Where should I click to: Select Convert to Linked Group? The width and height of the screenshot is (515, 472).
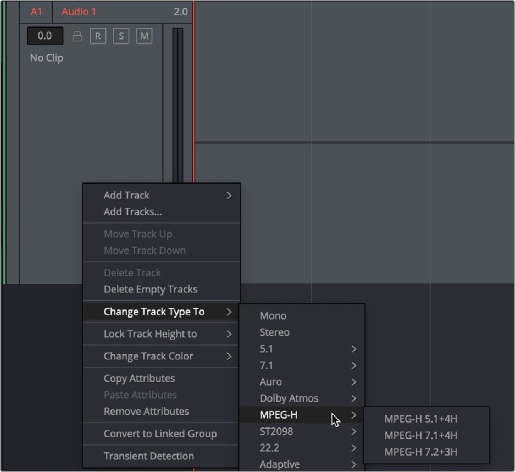coord(161,434)
